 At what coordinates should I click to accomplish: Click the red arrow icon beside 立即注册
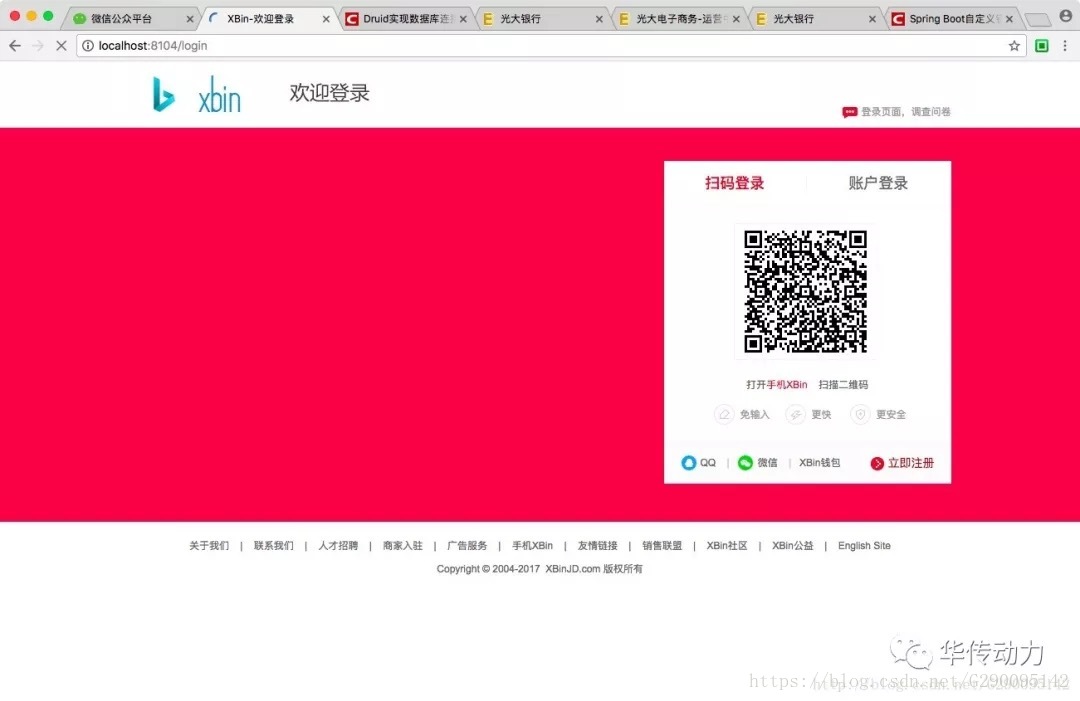point(877,463)
